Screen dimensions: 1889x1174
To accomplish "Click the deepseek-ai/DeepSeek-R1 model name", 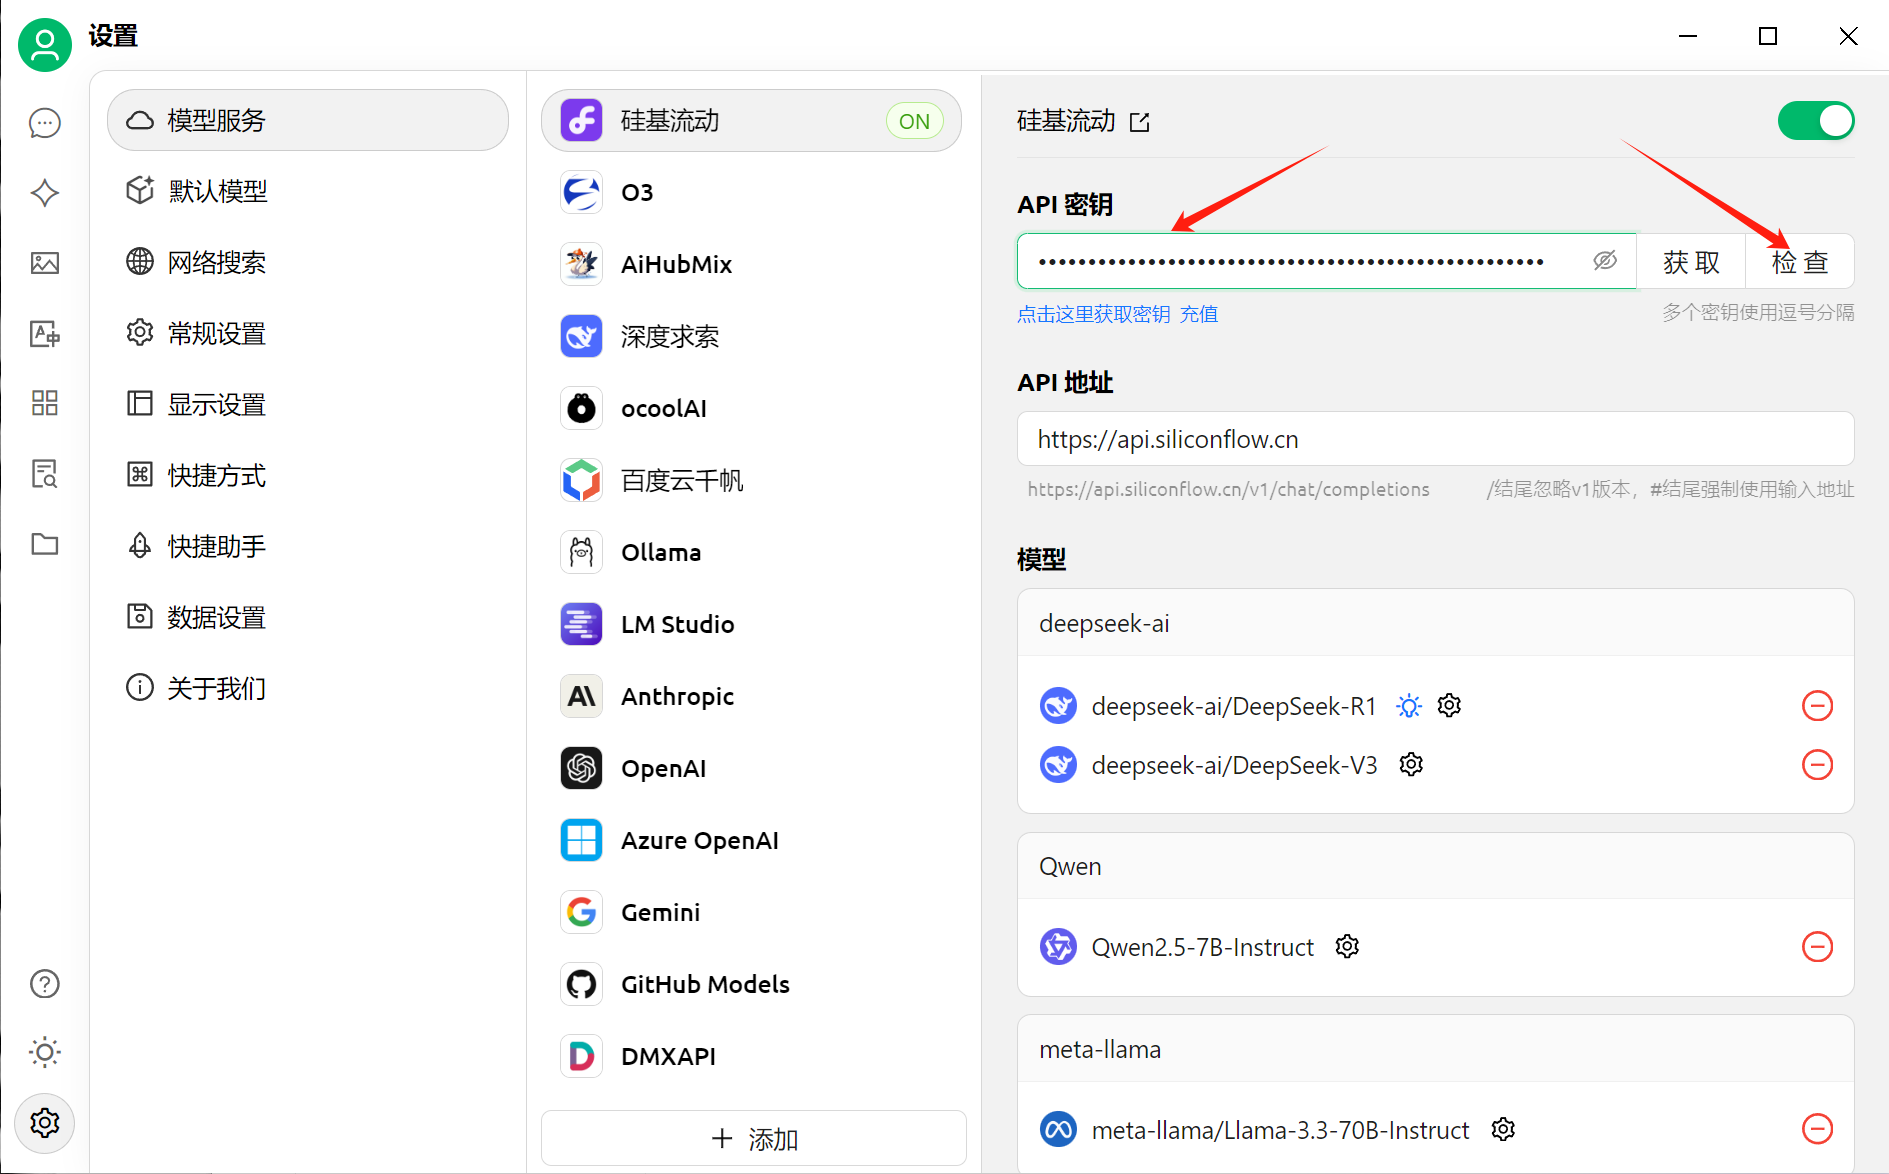I will click(x=1234, y=706).
